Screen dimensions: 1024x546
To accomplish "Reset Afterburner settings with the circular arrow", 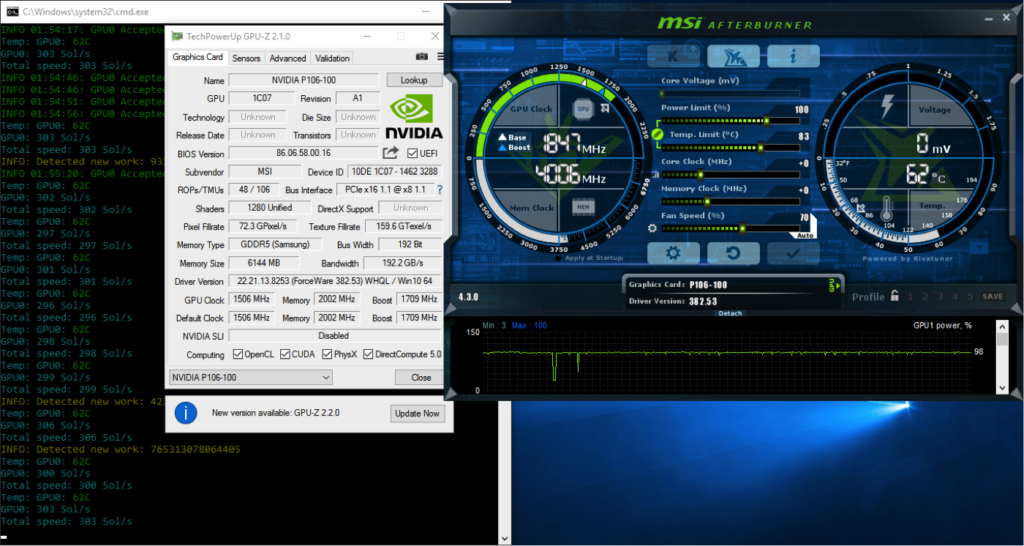I will point(733,253).
